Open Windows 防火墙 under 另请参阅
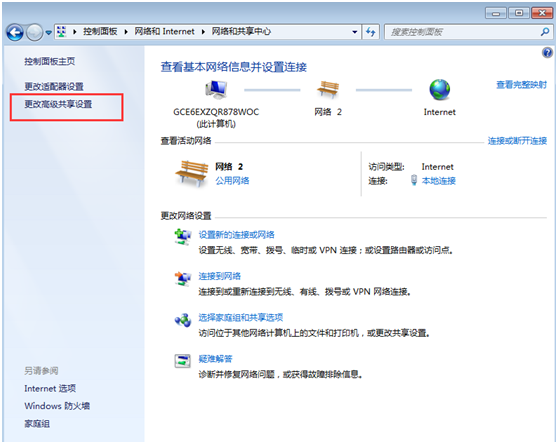 click(x=57, y=406)
